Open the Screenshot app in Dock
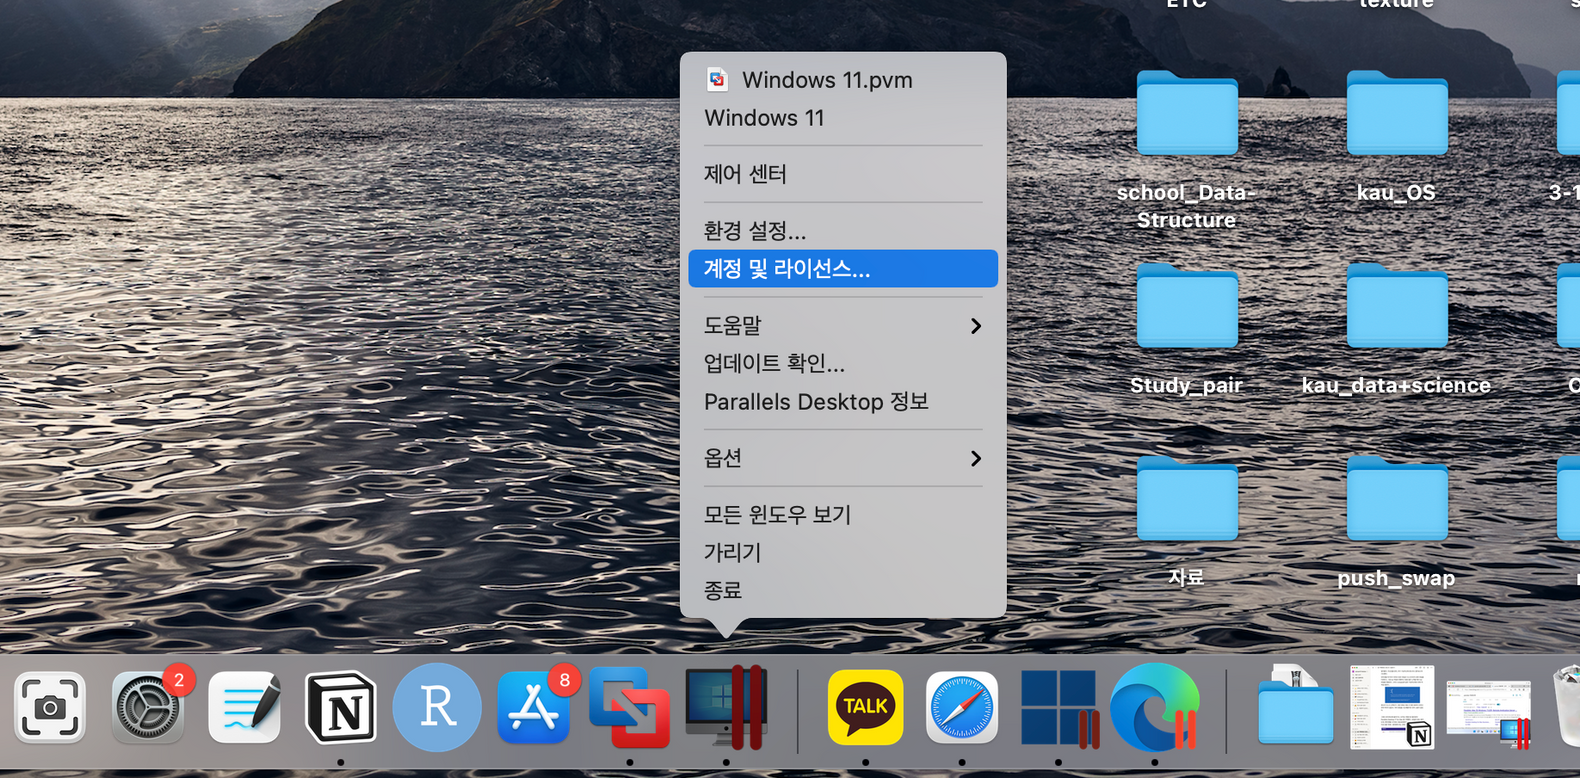 point(49,708)
